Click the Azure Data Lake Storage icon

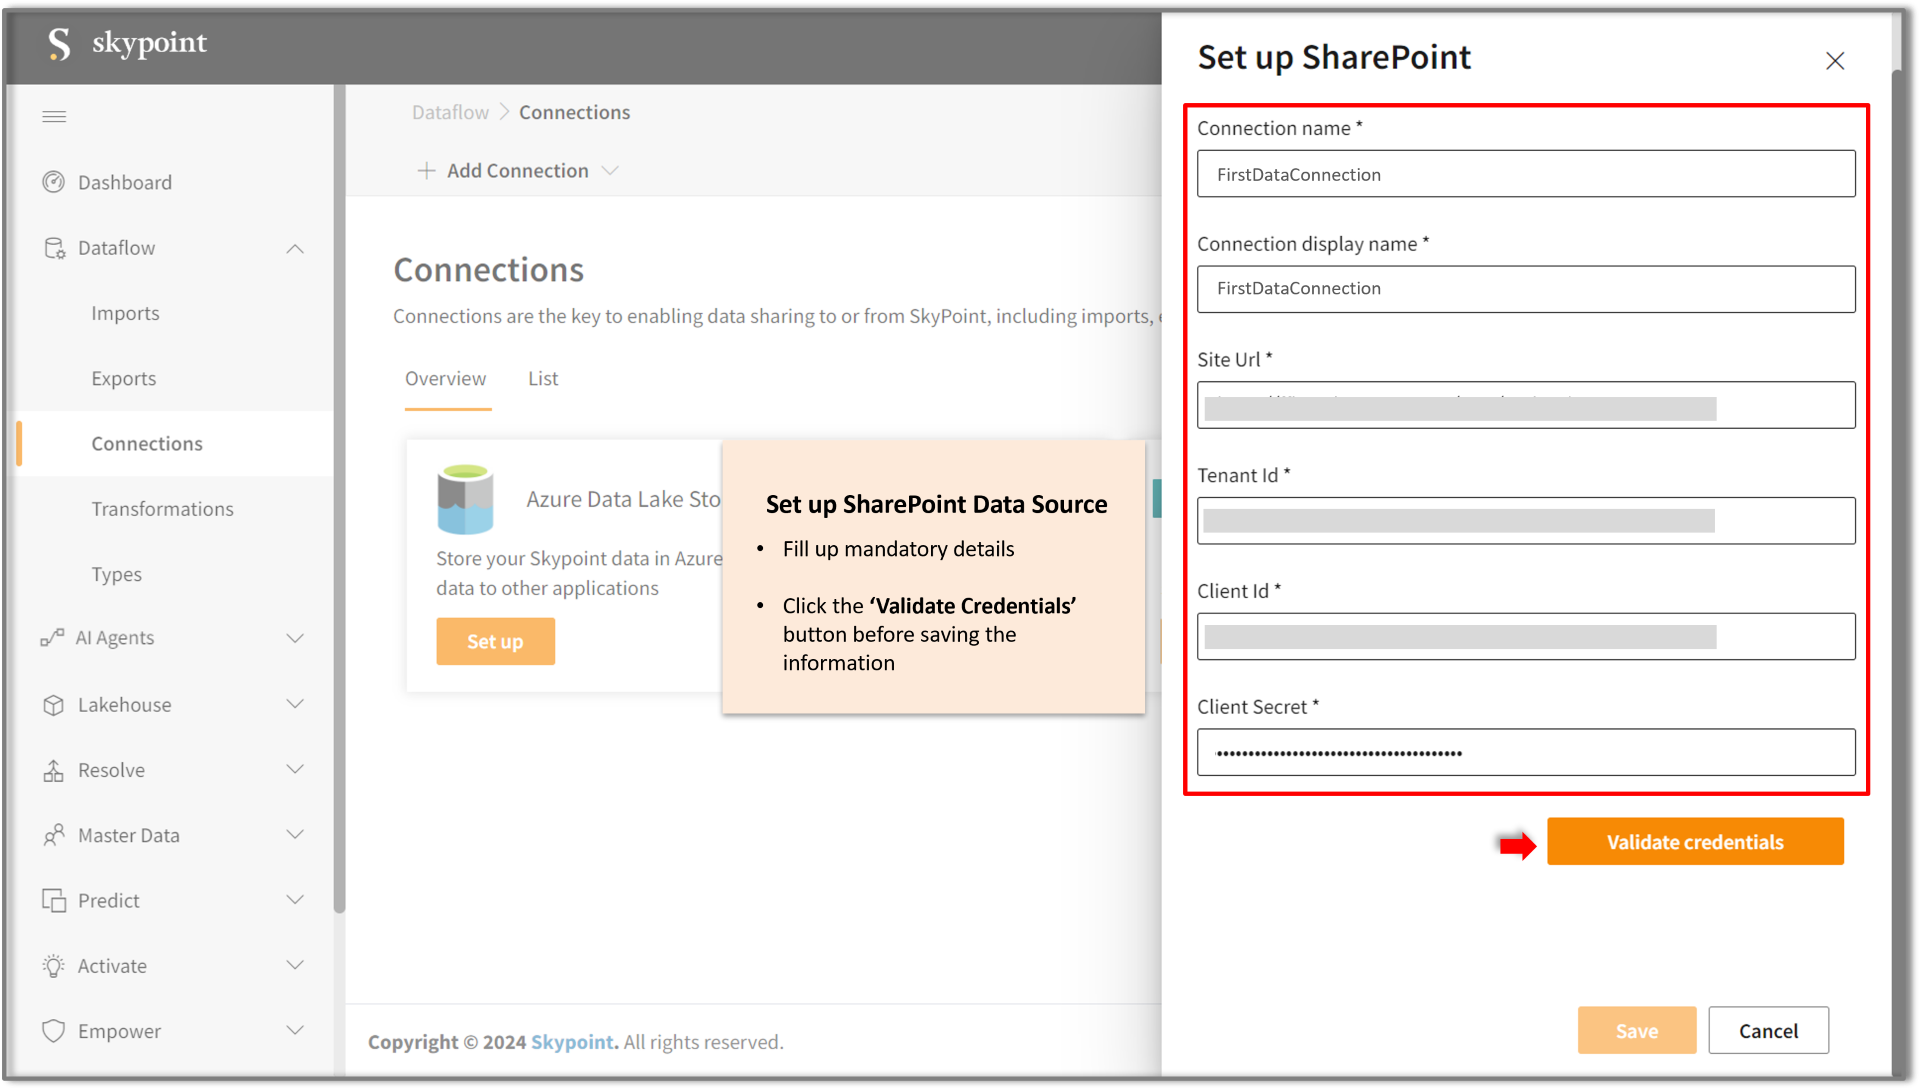pyautogui.click(x=465, y=498)
